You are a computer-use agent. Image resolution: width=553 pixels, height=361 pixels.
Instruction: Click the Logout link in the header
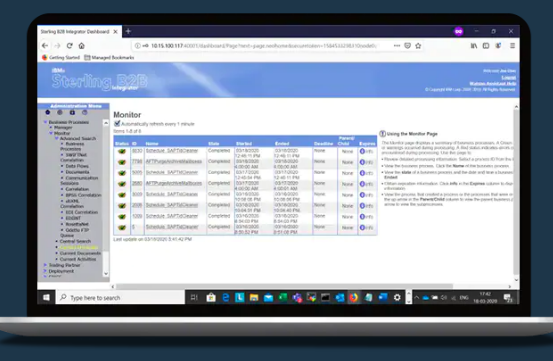509,77
